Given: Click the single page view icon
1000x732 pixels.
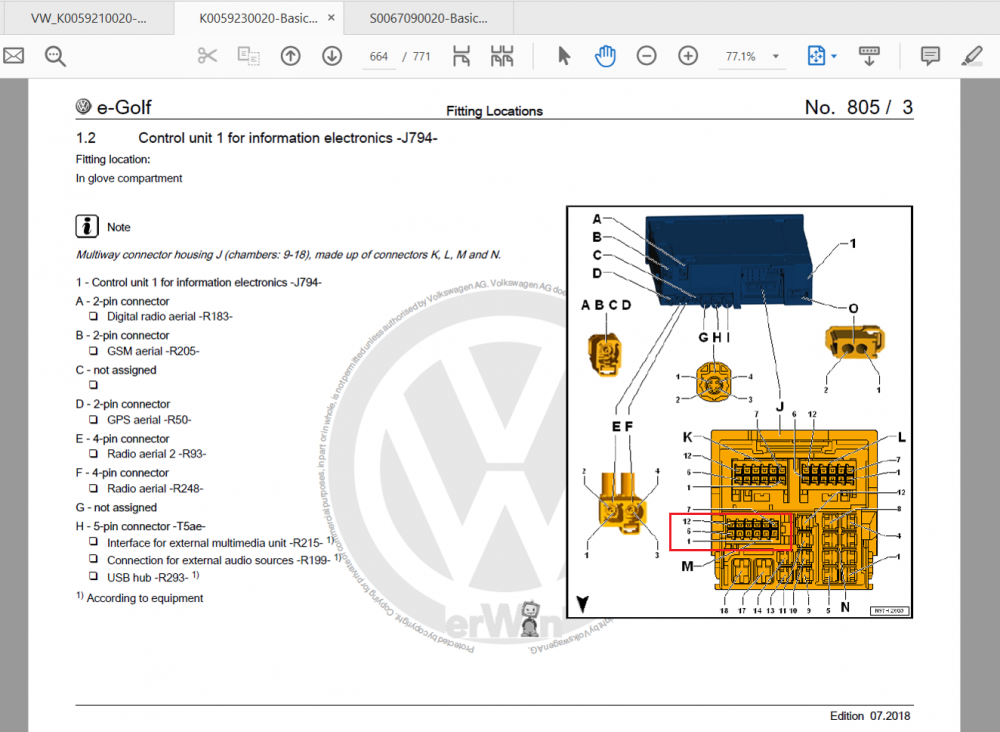Looking at the screenshot, I should point(461,56).
